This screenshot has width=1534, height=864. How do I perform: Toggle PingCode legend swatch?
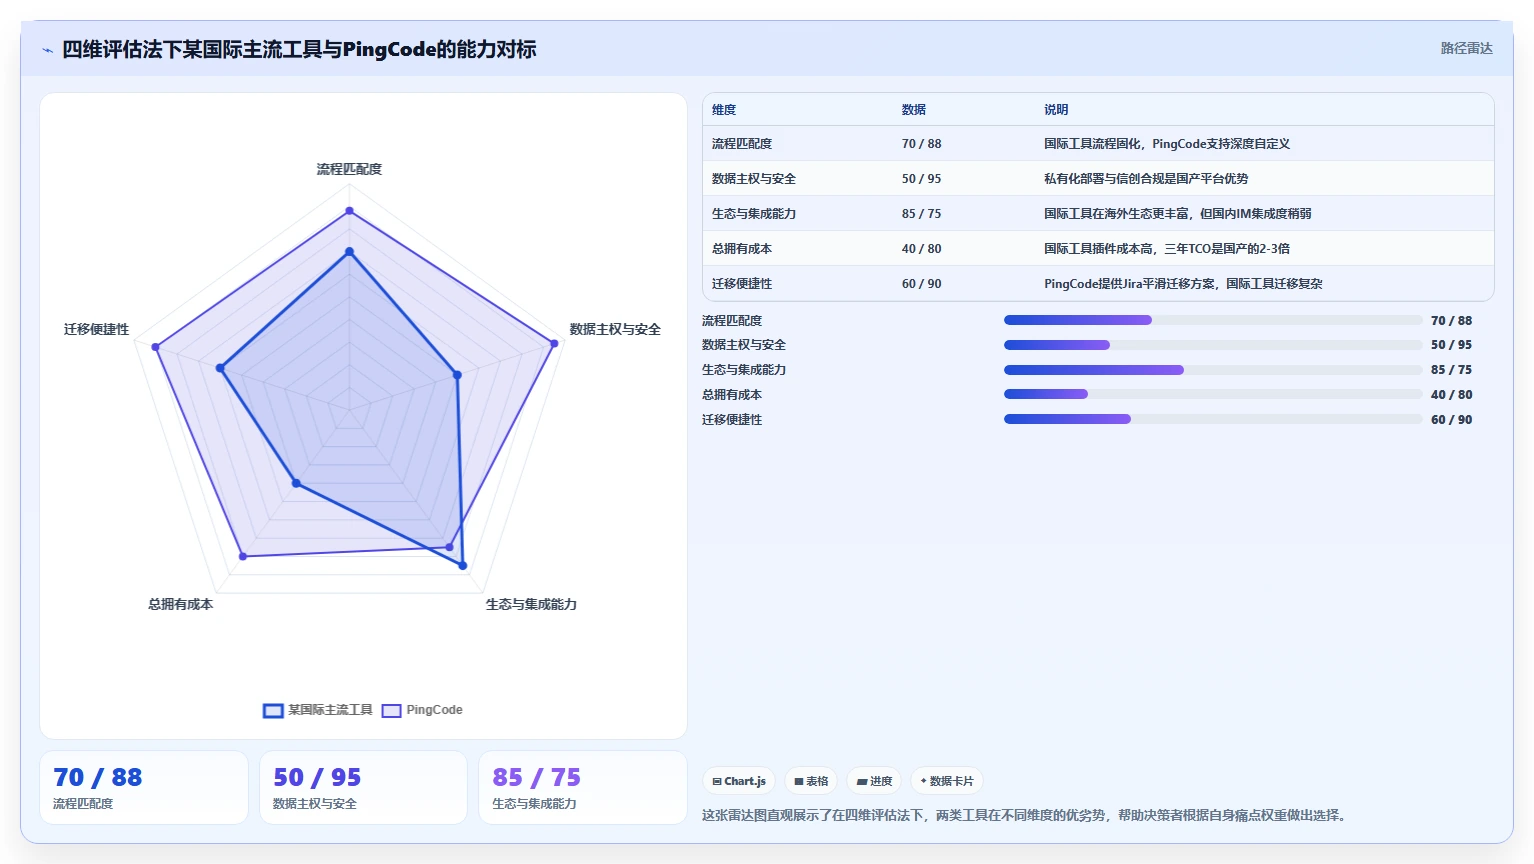pos(391,711)
